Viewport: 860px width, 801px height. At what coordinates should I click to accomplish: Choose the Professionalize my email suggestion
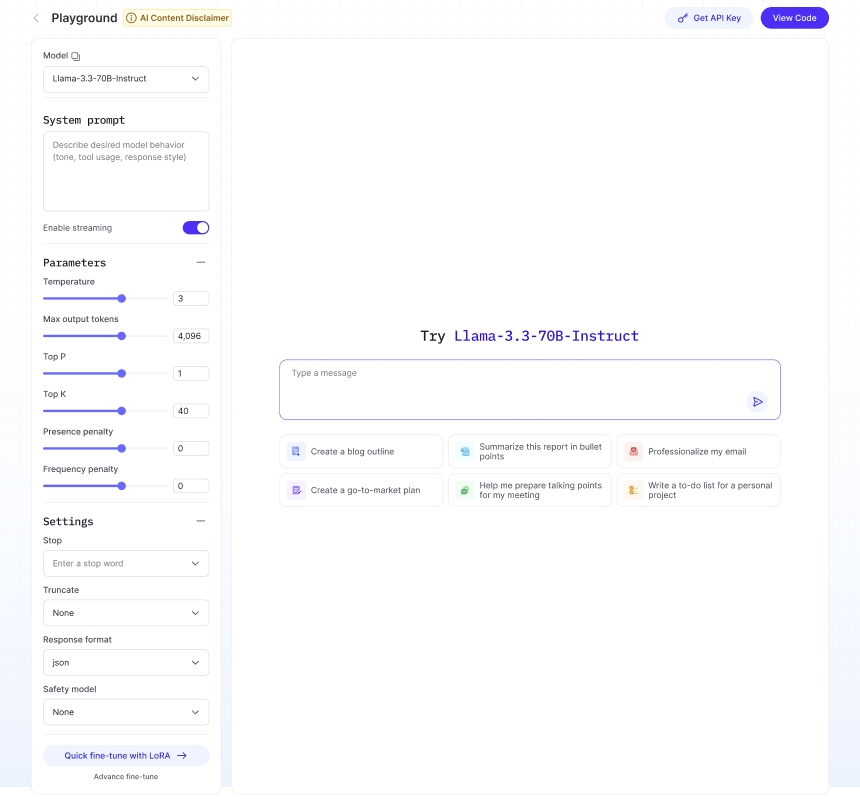(698, 452)
